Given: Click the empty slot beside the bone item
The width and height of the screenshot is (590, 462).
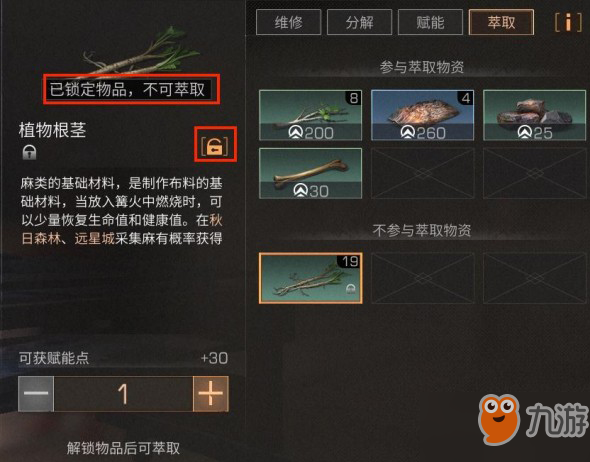Looking at the screenshot, I should point(422,173).
